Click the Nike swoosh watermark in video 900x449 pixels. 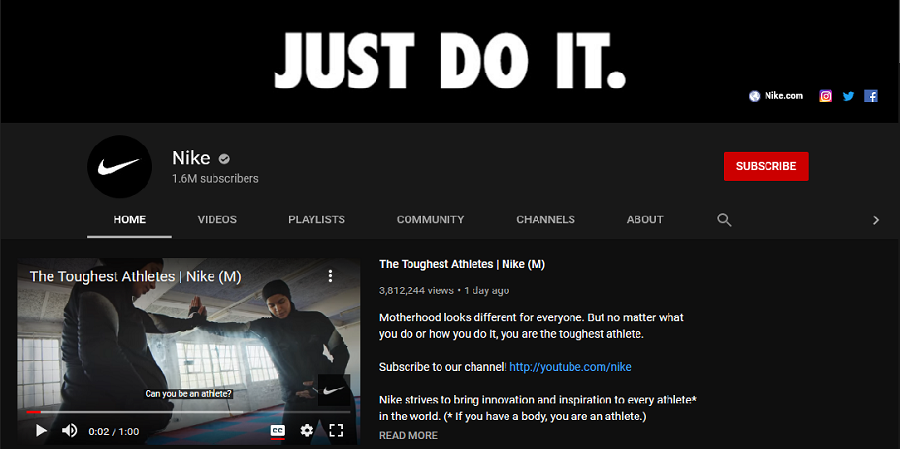coord(333,390)
